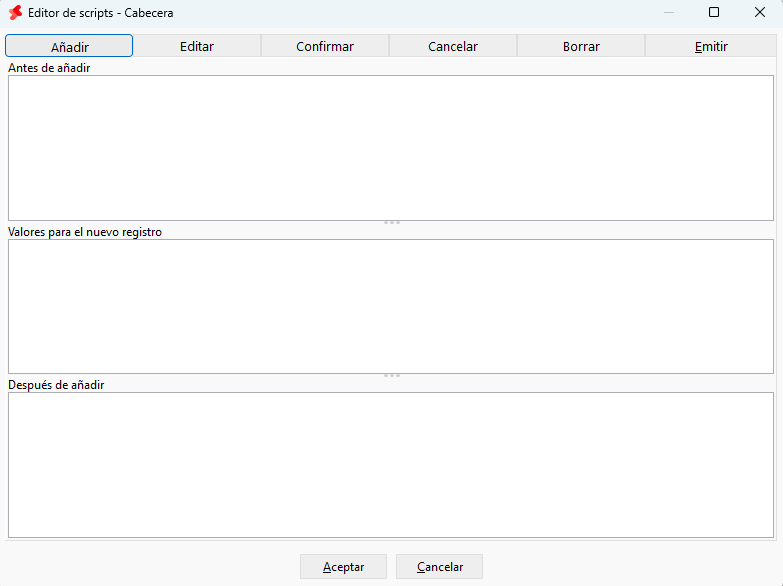This screenshot has width=783, height=586.
Task: Click the red app icon in title bar
Action: [x=15, y=12]
